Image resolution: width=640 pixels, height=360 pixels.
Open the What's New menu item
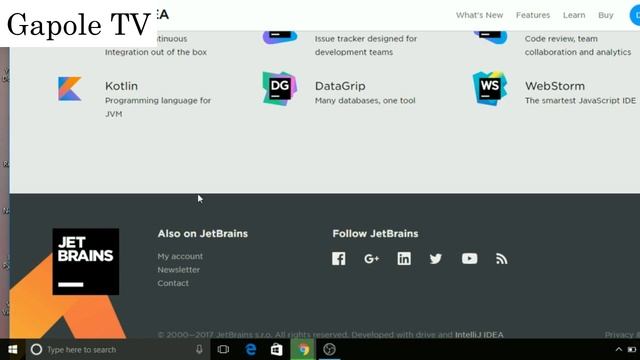point(479,15)
